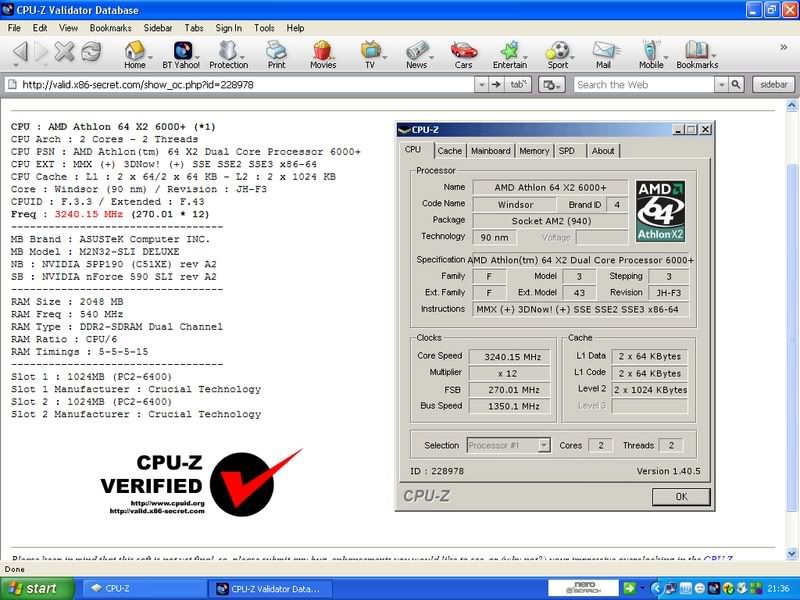Open the dropdown arrow next to Home
This screenshot has height=600, width=800.
click(x=150, y=56)
